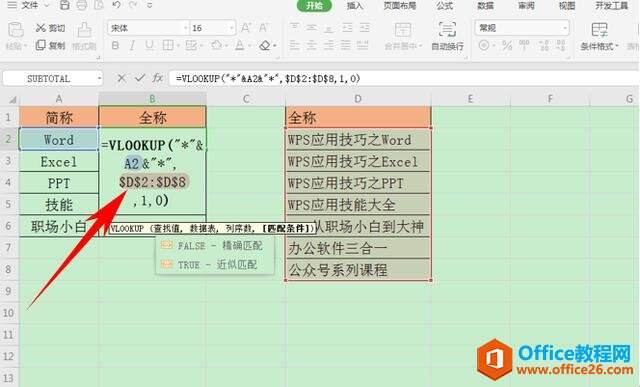Click the distributed alignment icon
The height and width of the screenshot is (387, 640).
pyautogui.click(x=363, y=45)
